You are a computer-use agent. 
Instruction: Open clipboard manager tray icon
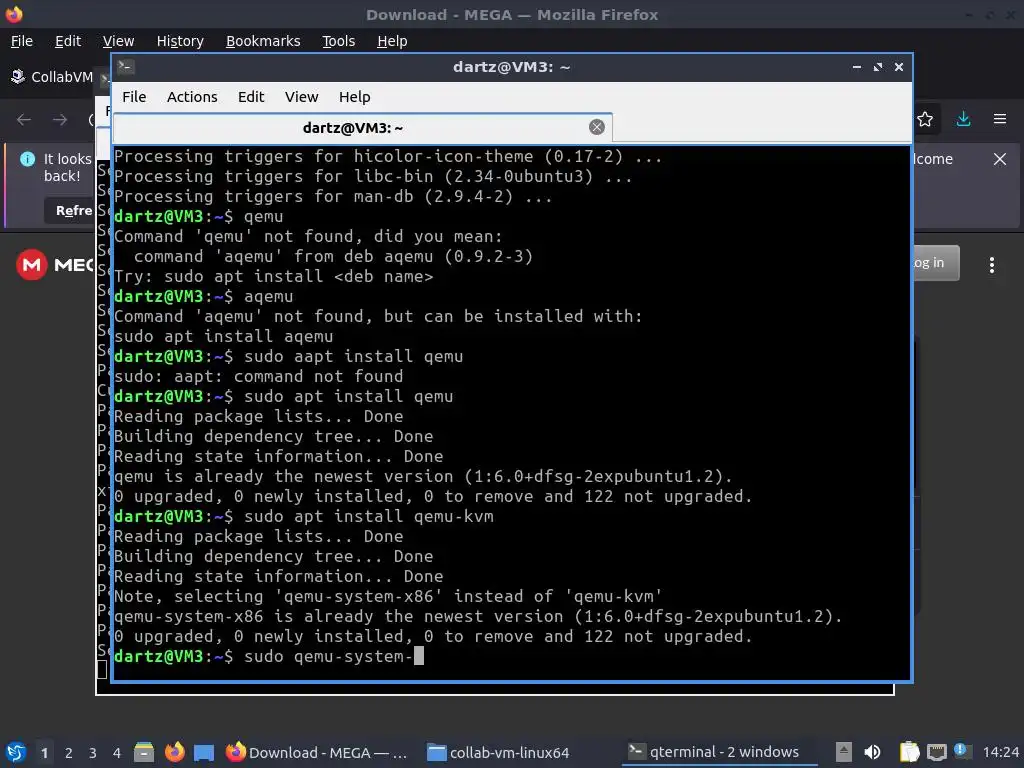tap(909, 752)
